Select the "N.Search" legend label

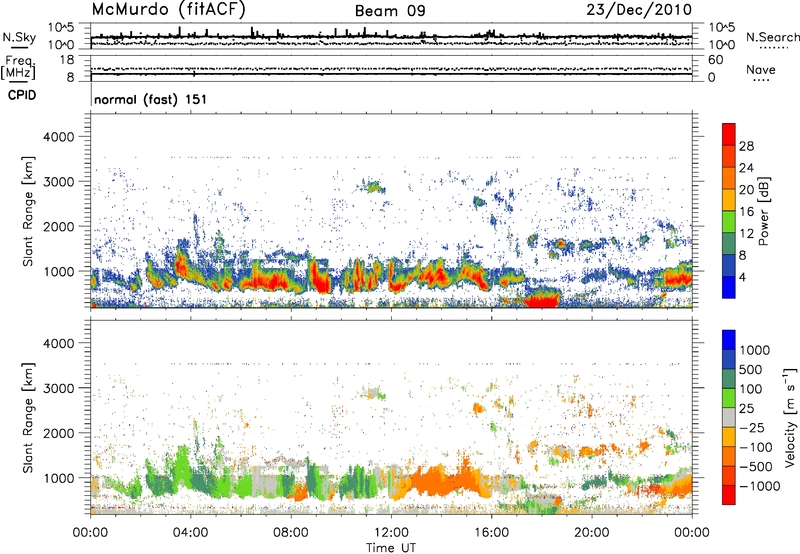click(772, 37)
